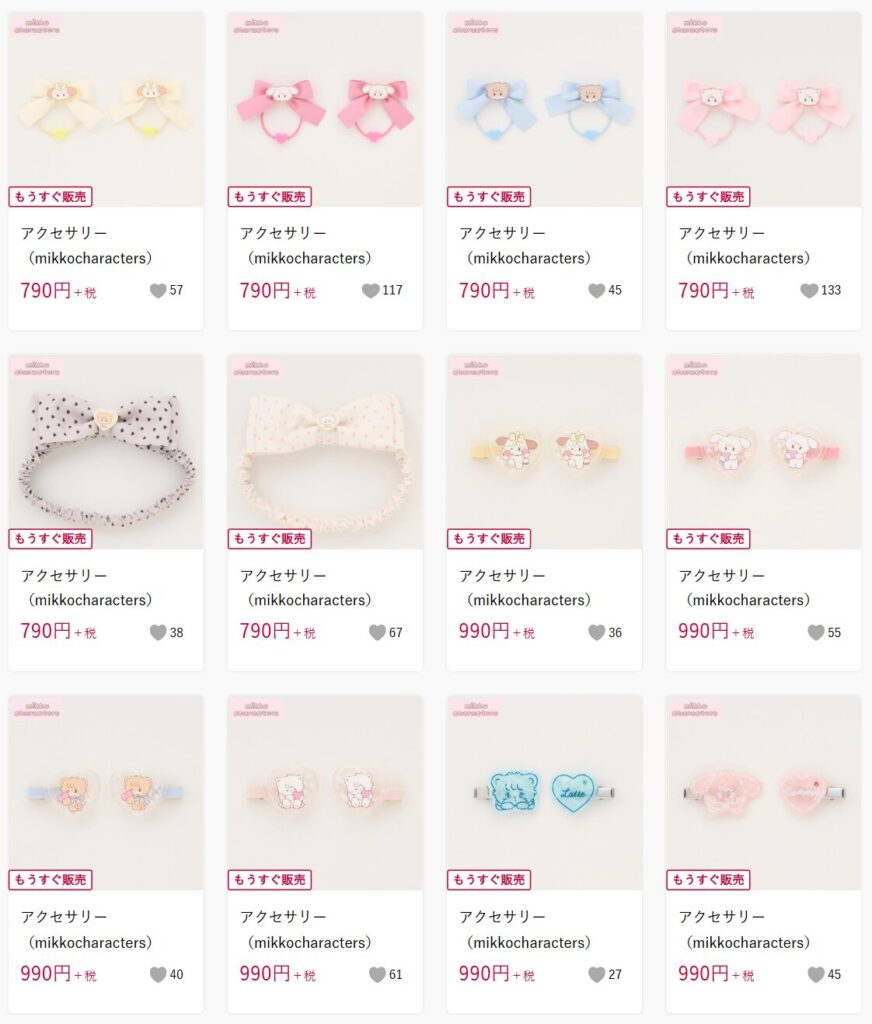Like the blue Latte bear clip, 27 likes

pos(596,974)
